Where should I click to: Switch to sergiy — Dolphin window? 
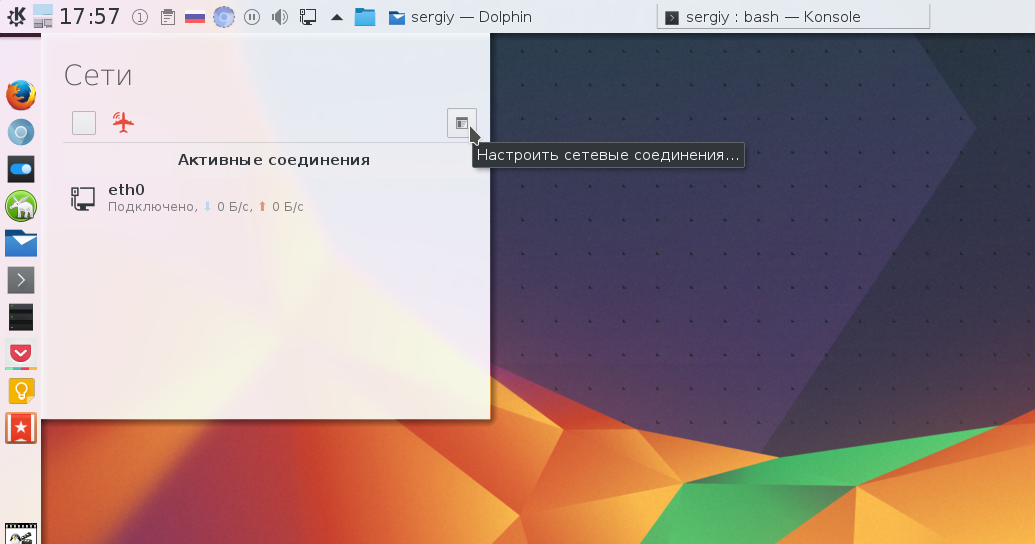(460, 17)
